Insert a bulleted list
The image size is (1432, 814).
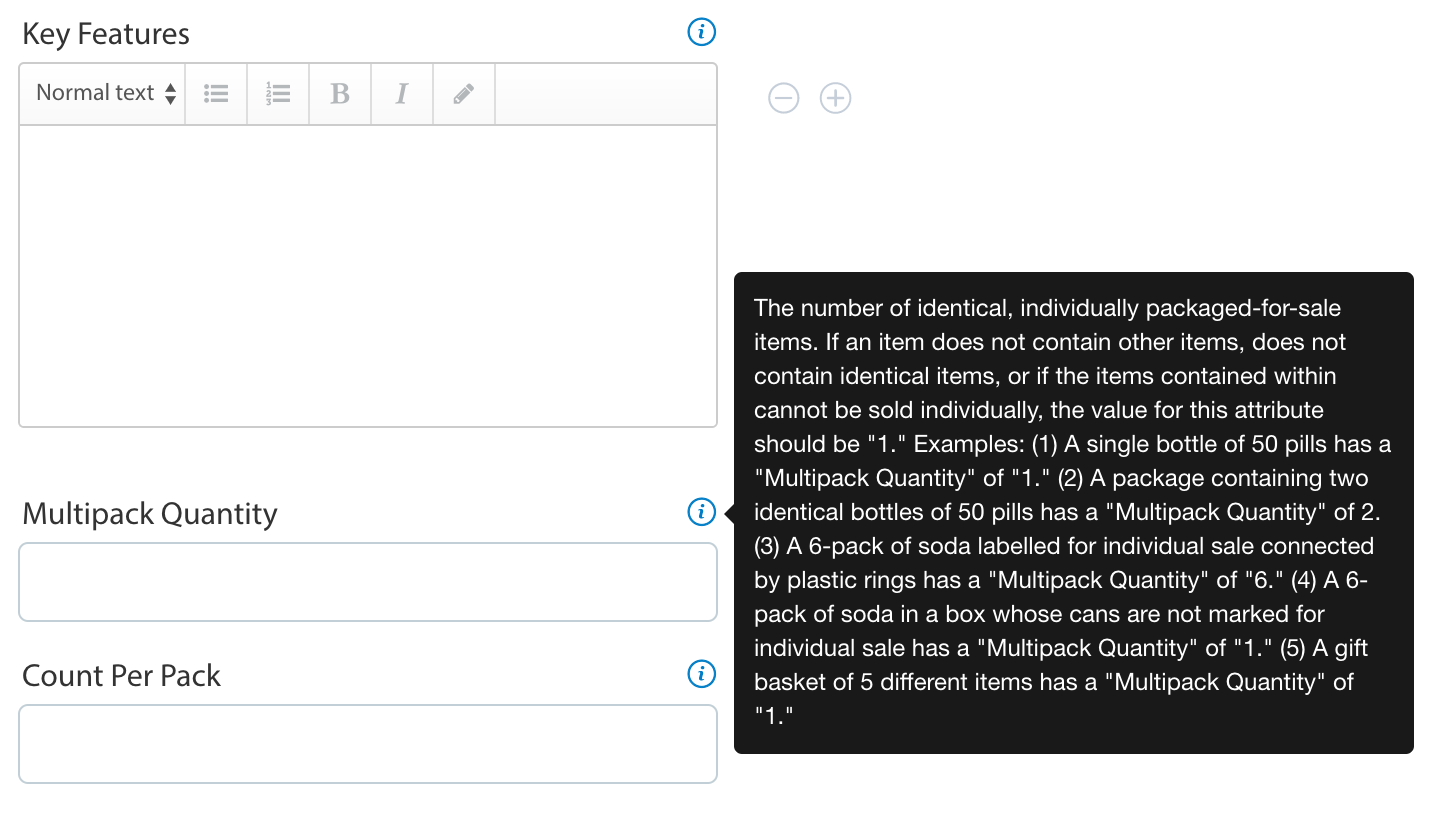216,94
